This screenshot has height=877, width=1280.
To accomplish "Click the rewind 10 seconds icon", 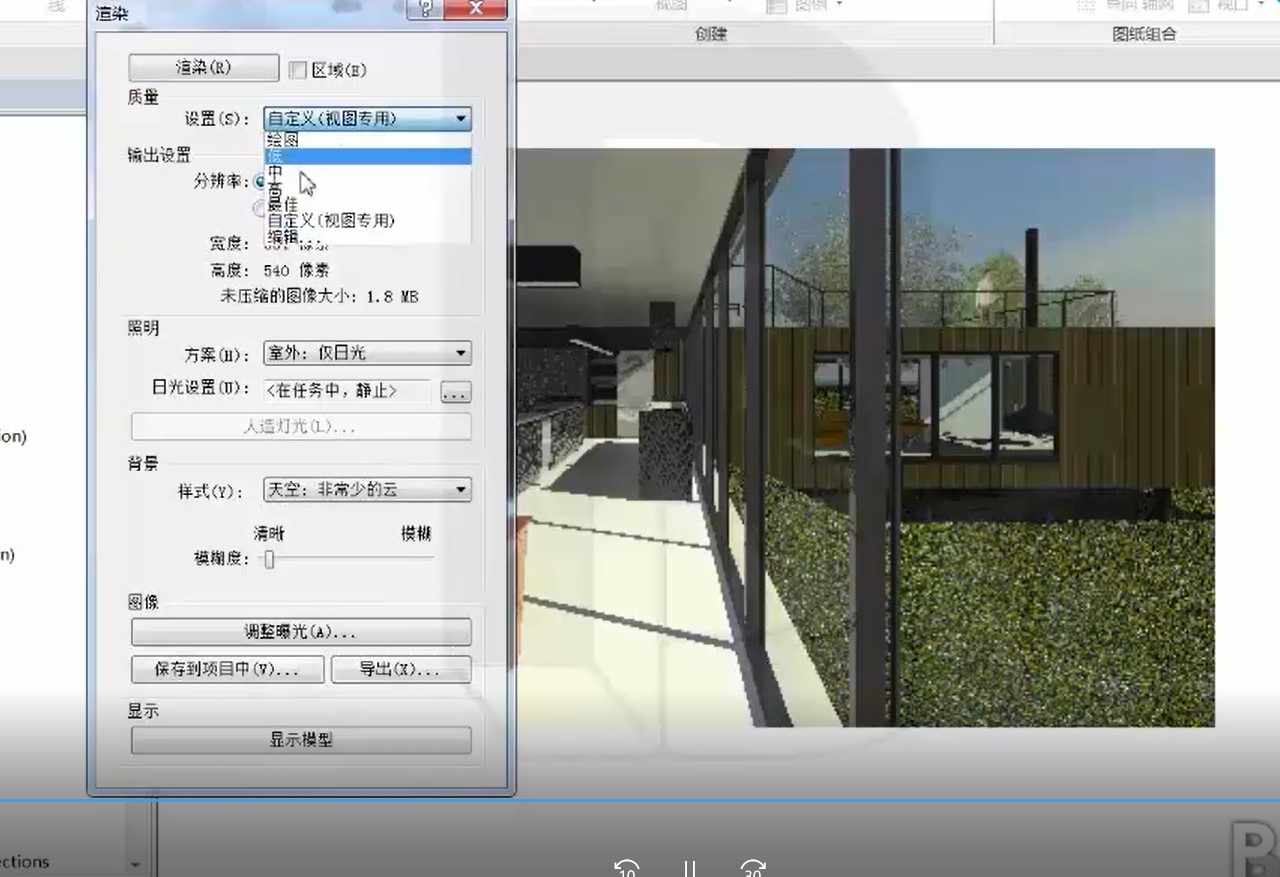I will [x=626, y=869].
